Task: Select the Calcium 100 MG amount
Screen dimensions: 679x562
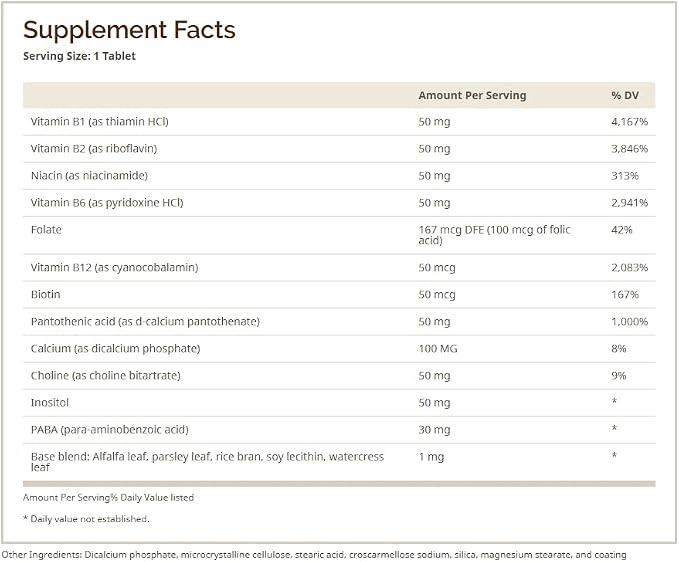Action: click(438, 349)
